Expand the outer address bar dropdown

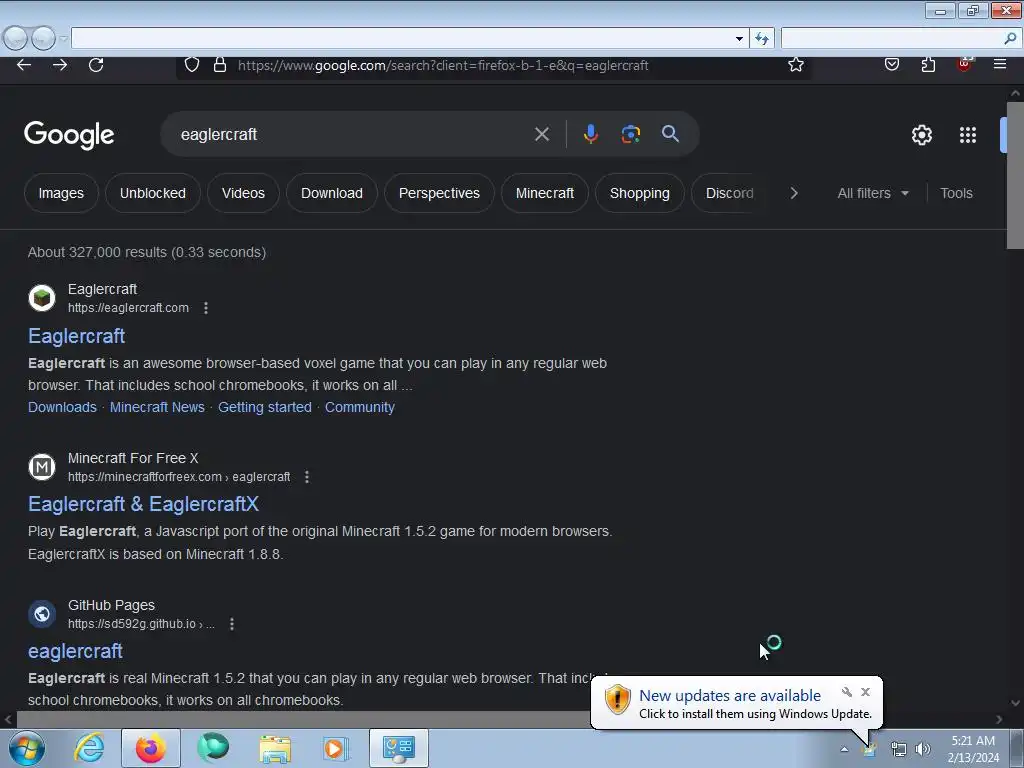click(739, 39)
